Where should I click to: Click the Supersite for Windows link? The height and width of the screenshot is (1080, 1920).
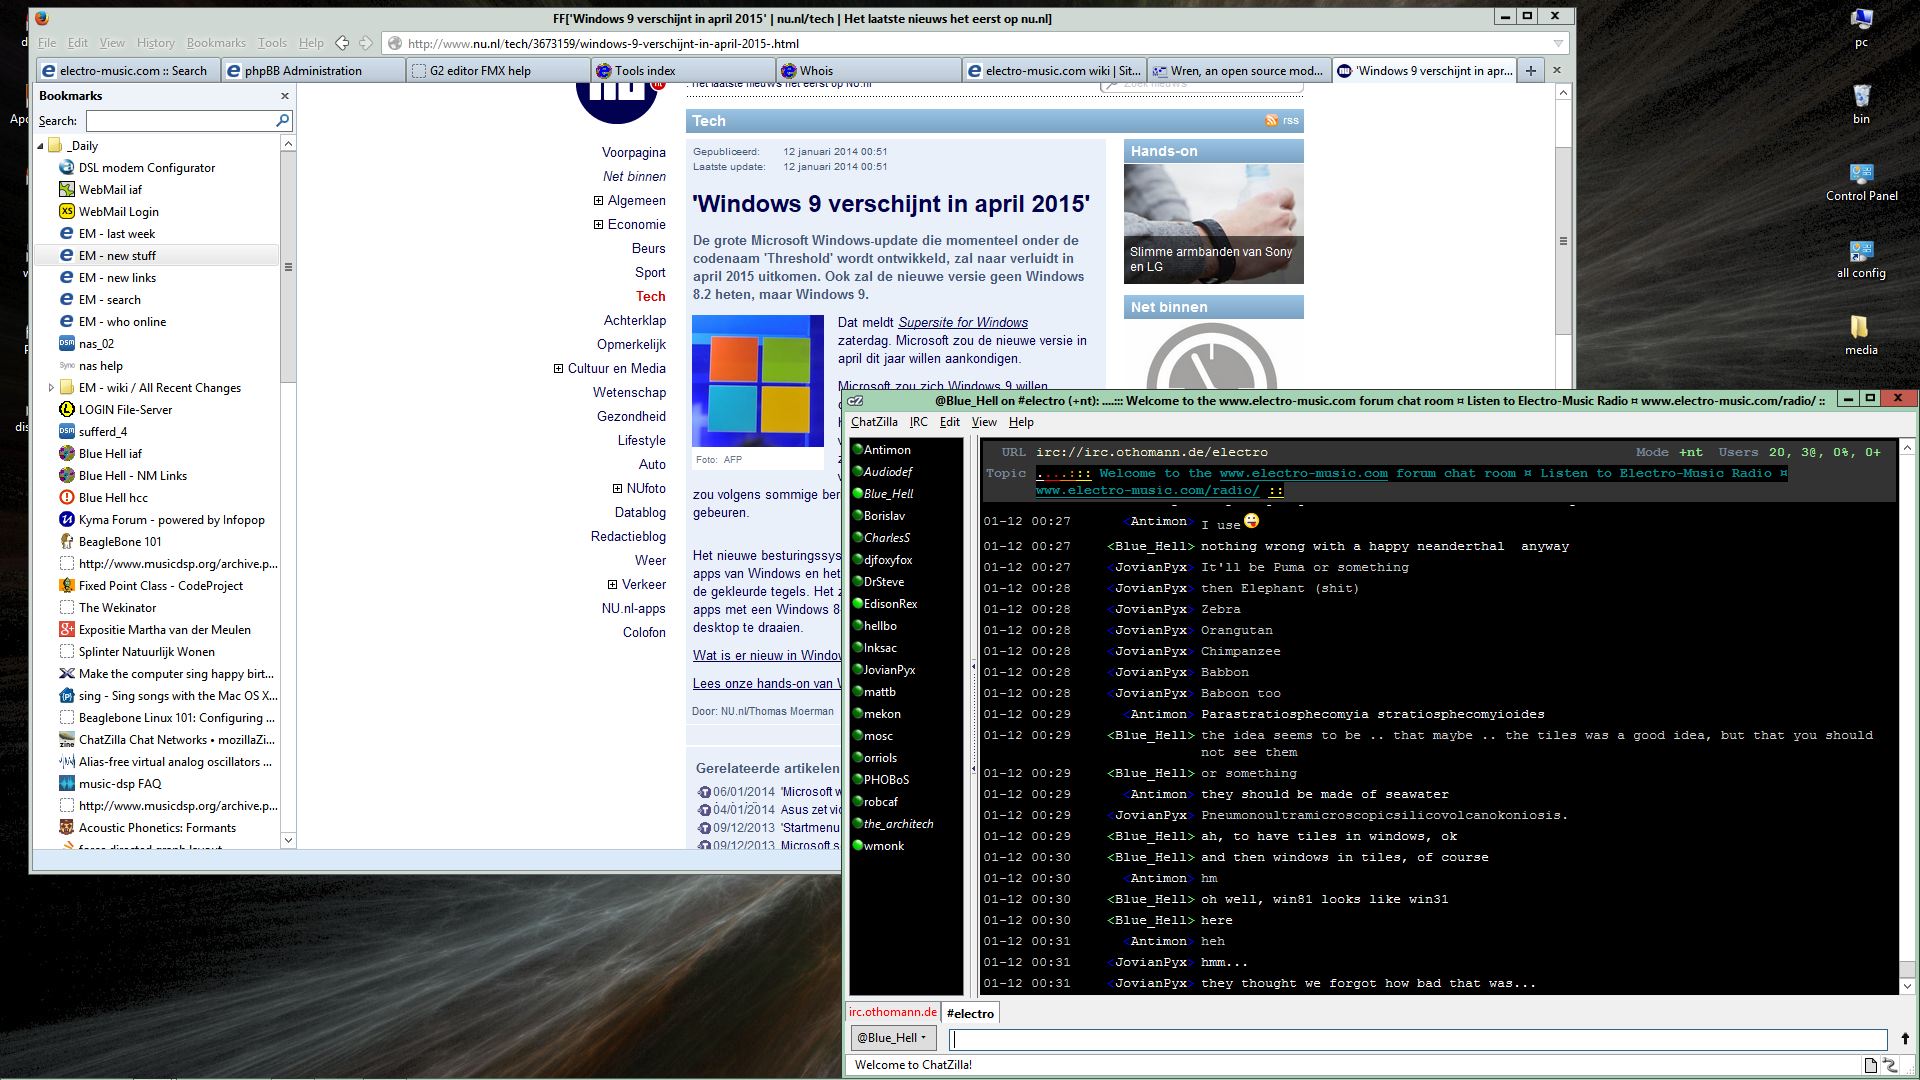[963, 322]
